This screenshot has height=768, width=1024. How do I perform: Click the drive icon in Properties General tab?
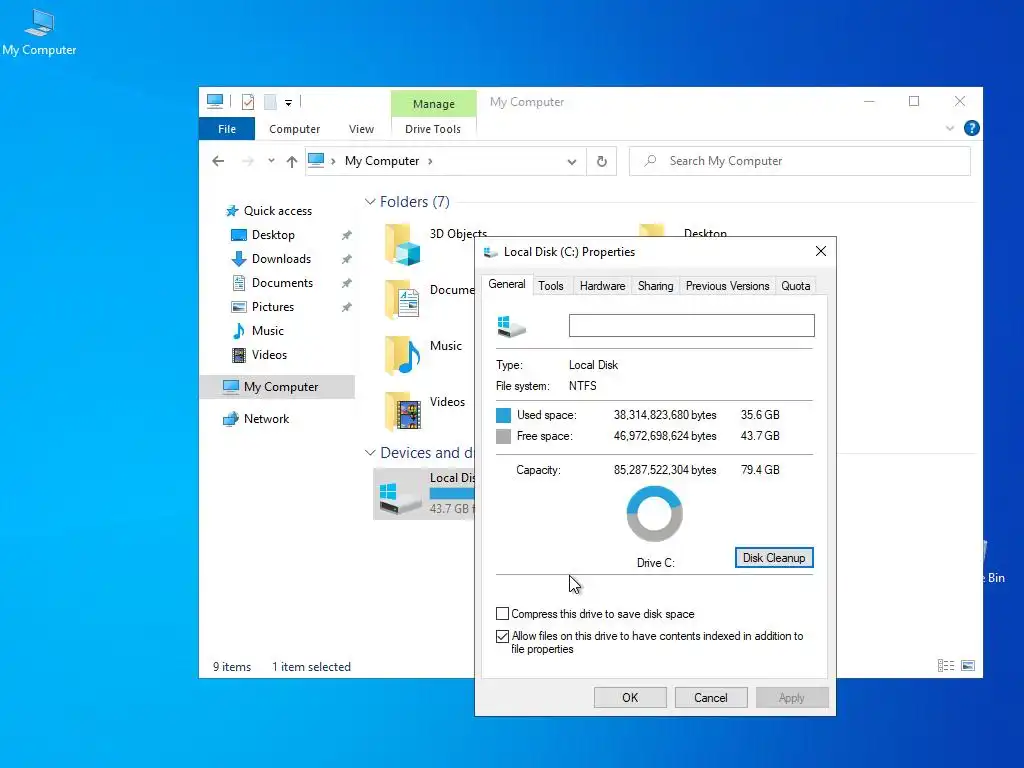(x=511, y=326)
